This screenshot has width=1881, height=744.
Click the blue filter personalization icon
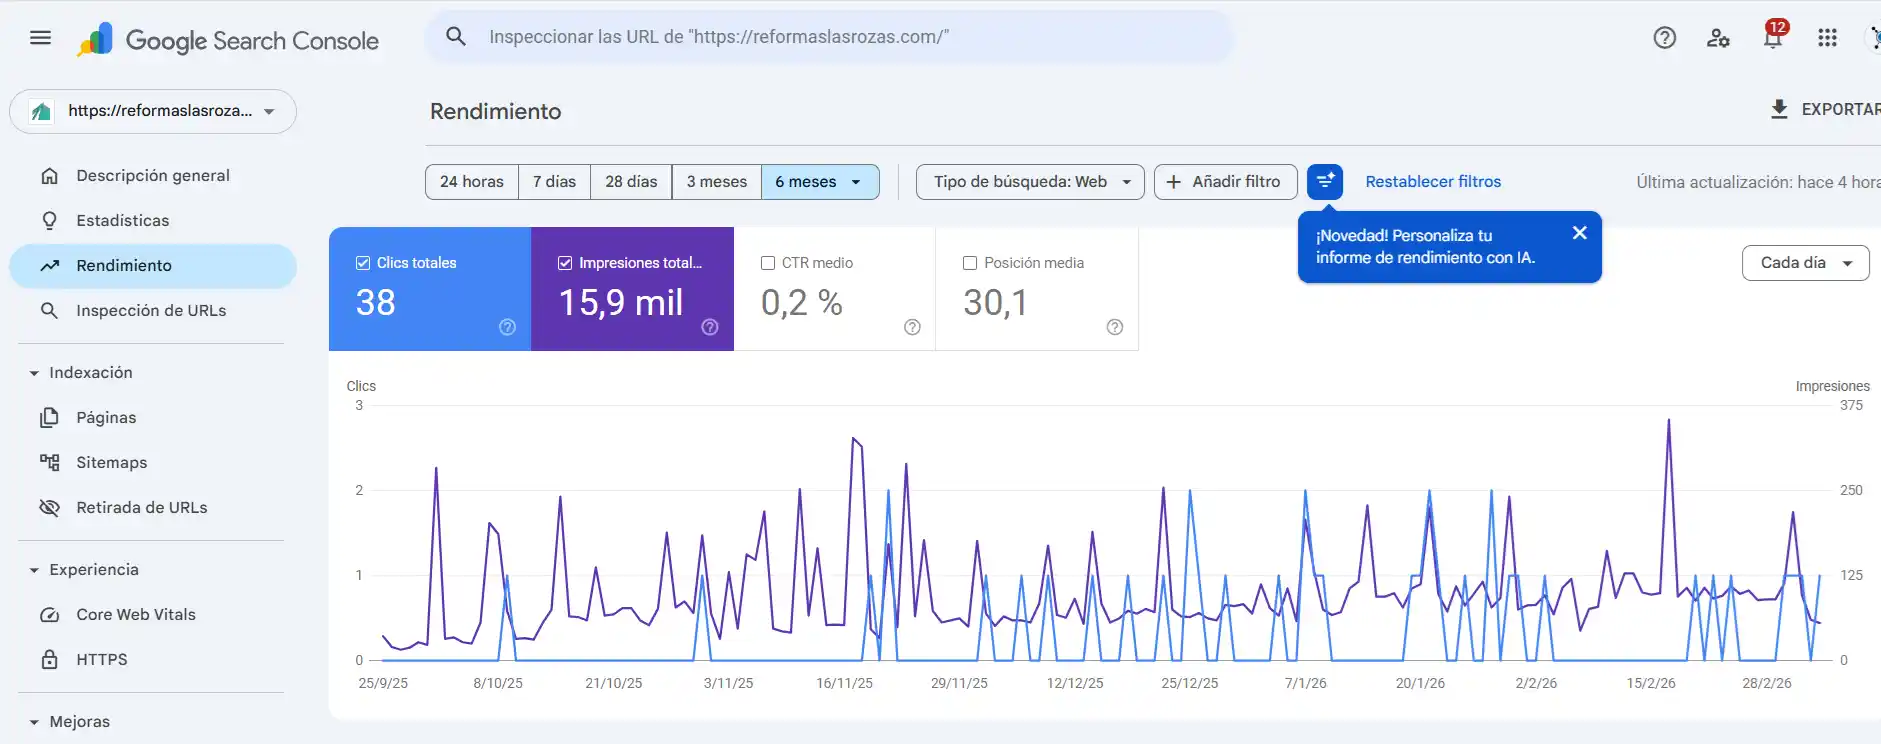click(1325, 181)
